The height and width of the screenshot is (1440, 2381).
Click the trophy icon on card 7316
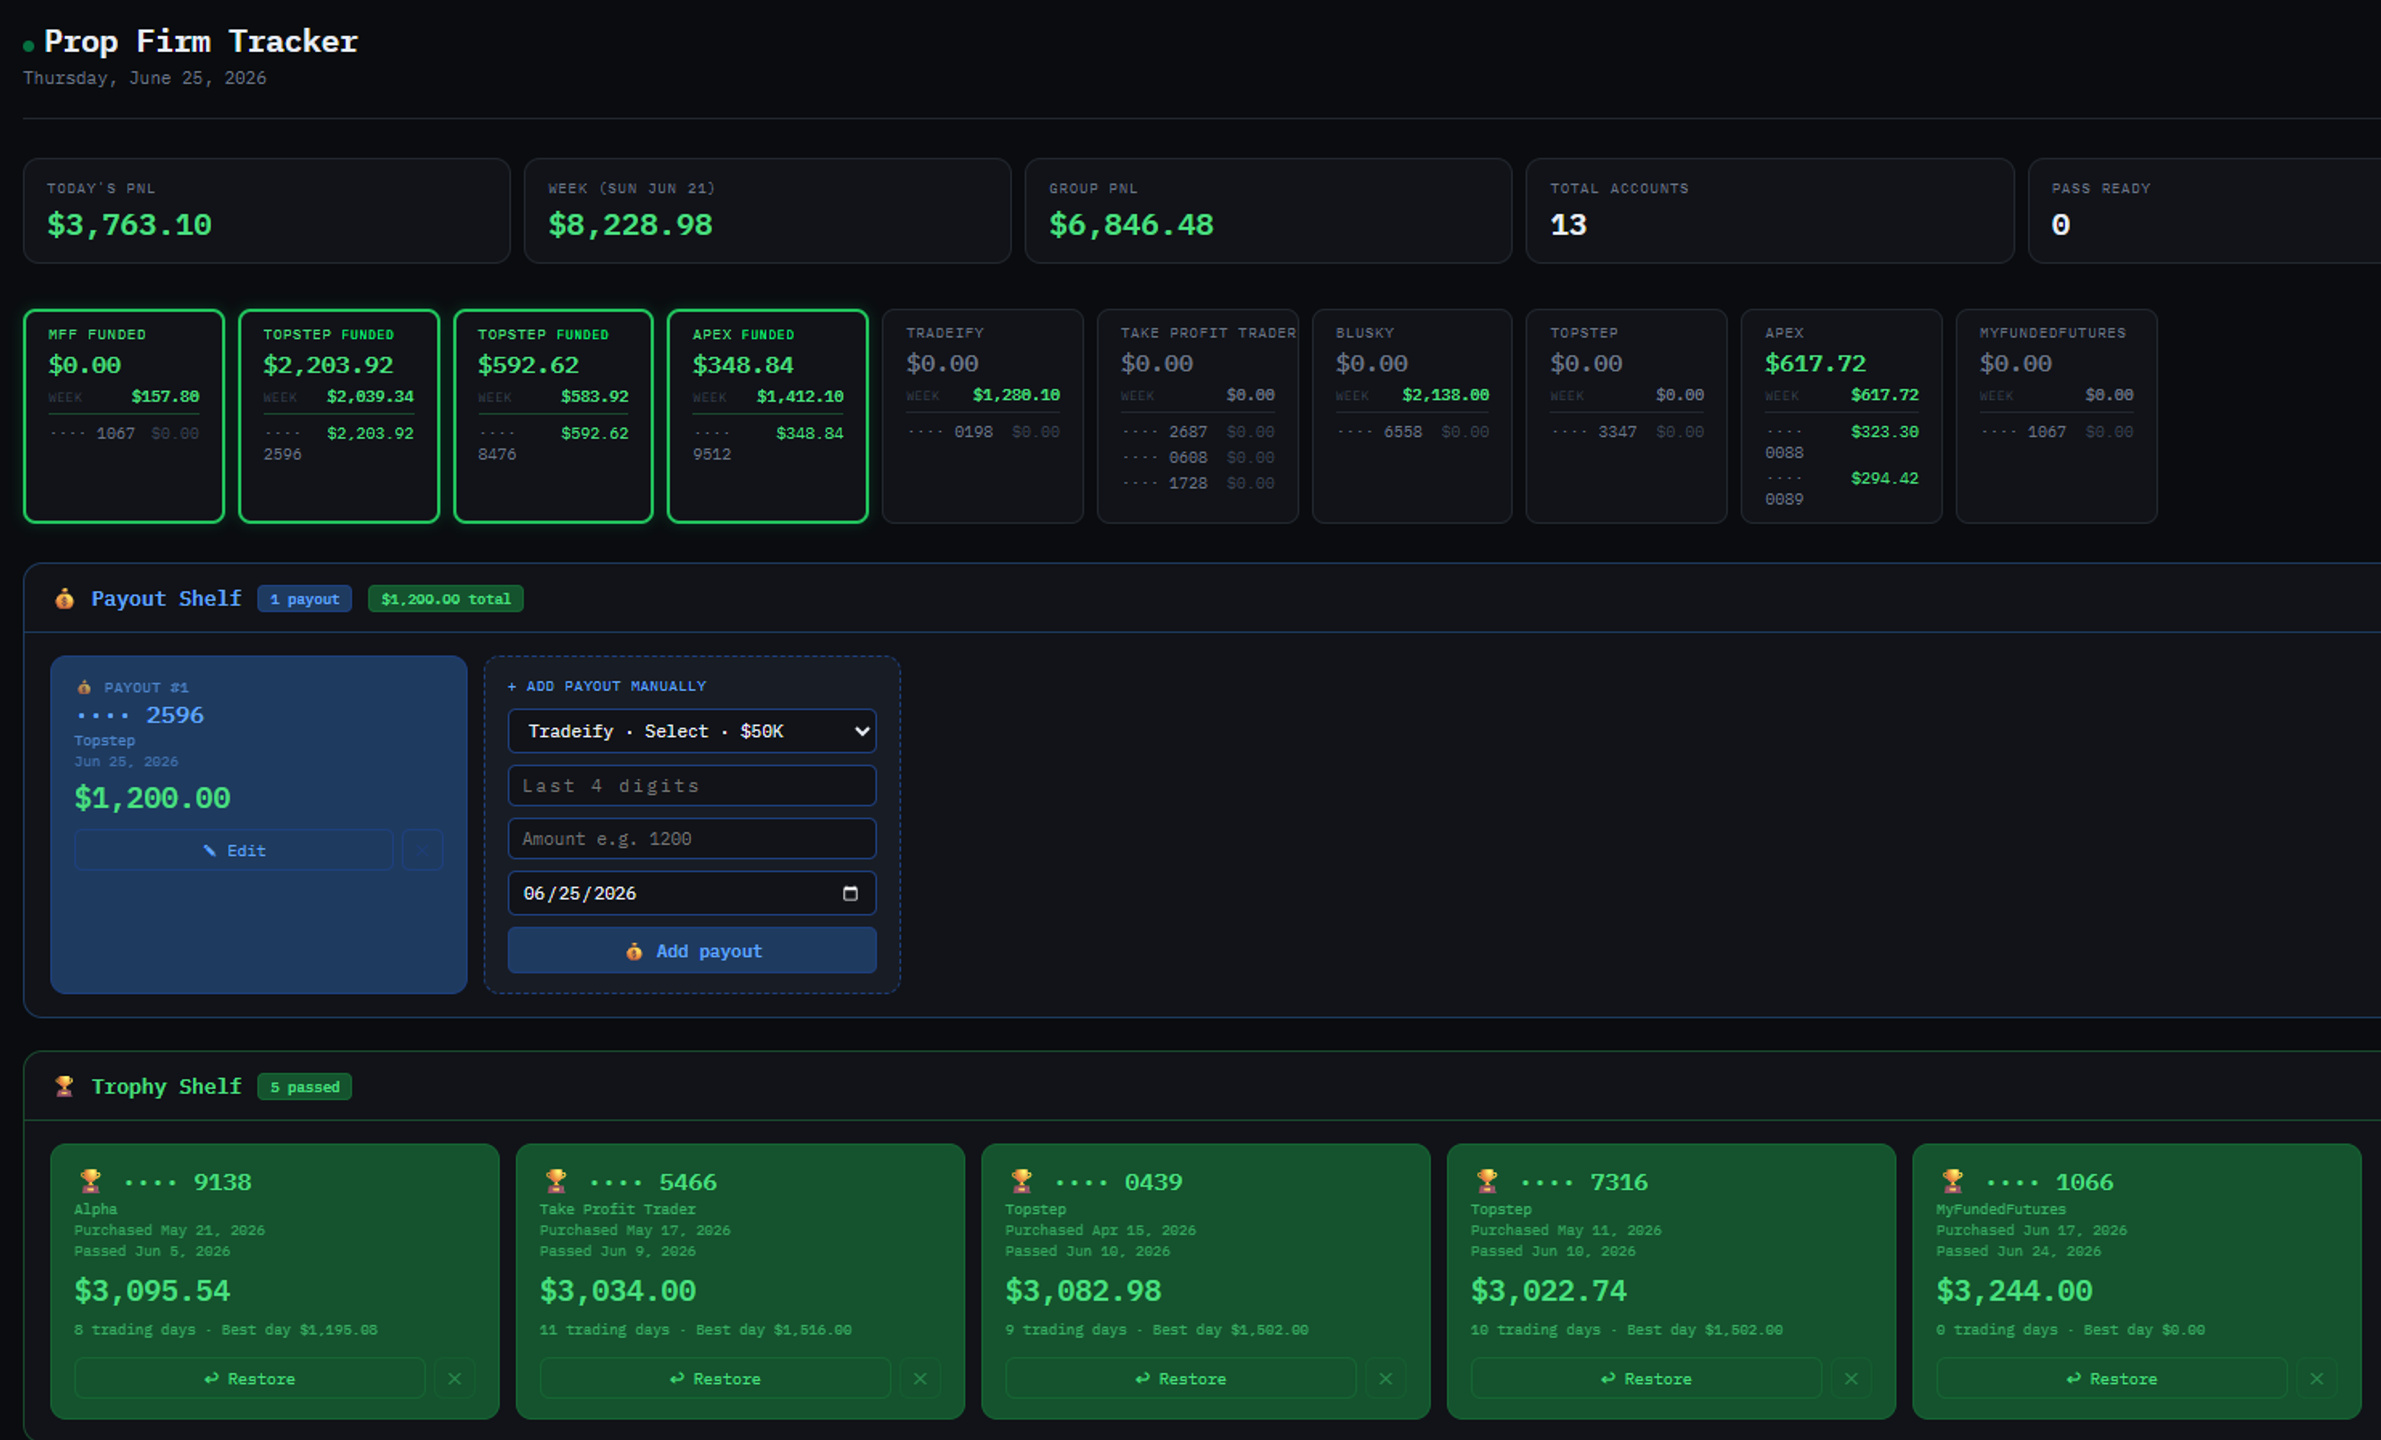coord(1487,1181)
